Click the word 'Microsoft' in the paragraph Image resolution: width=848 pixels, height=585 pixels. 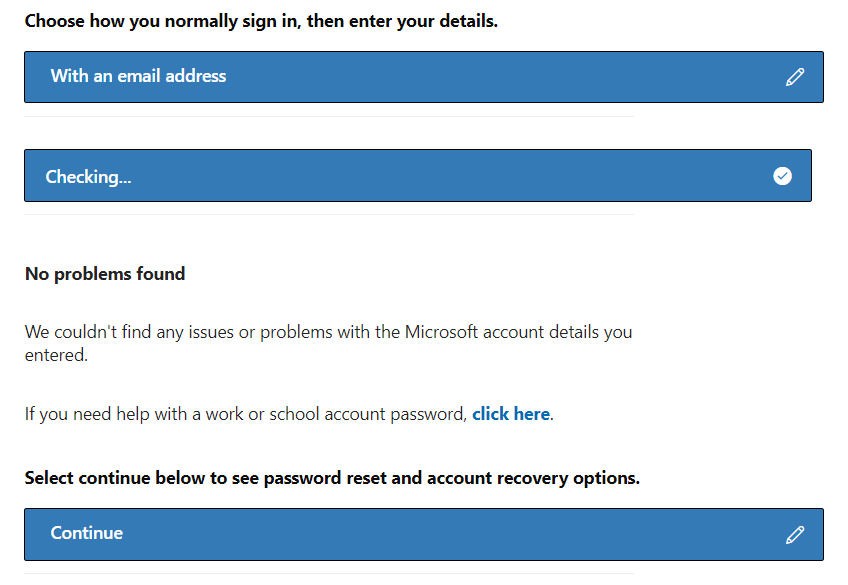[441, 331]
